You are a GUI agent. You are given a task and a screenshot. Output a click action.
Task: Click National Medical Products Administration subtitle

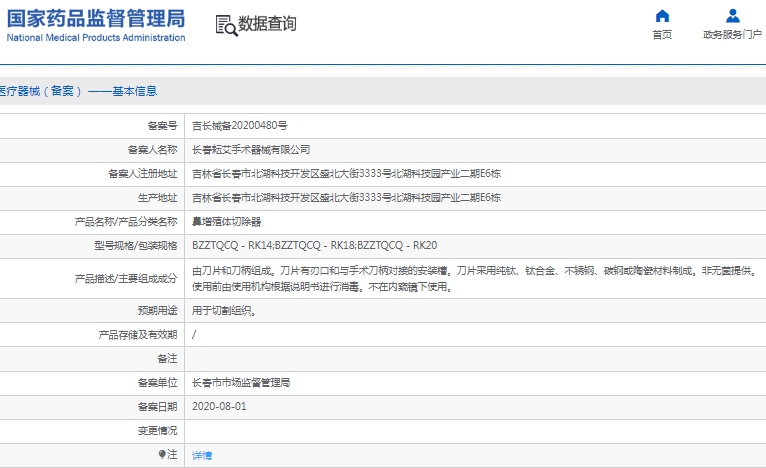(96, 38)
